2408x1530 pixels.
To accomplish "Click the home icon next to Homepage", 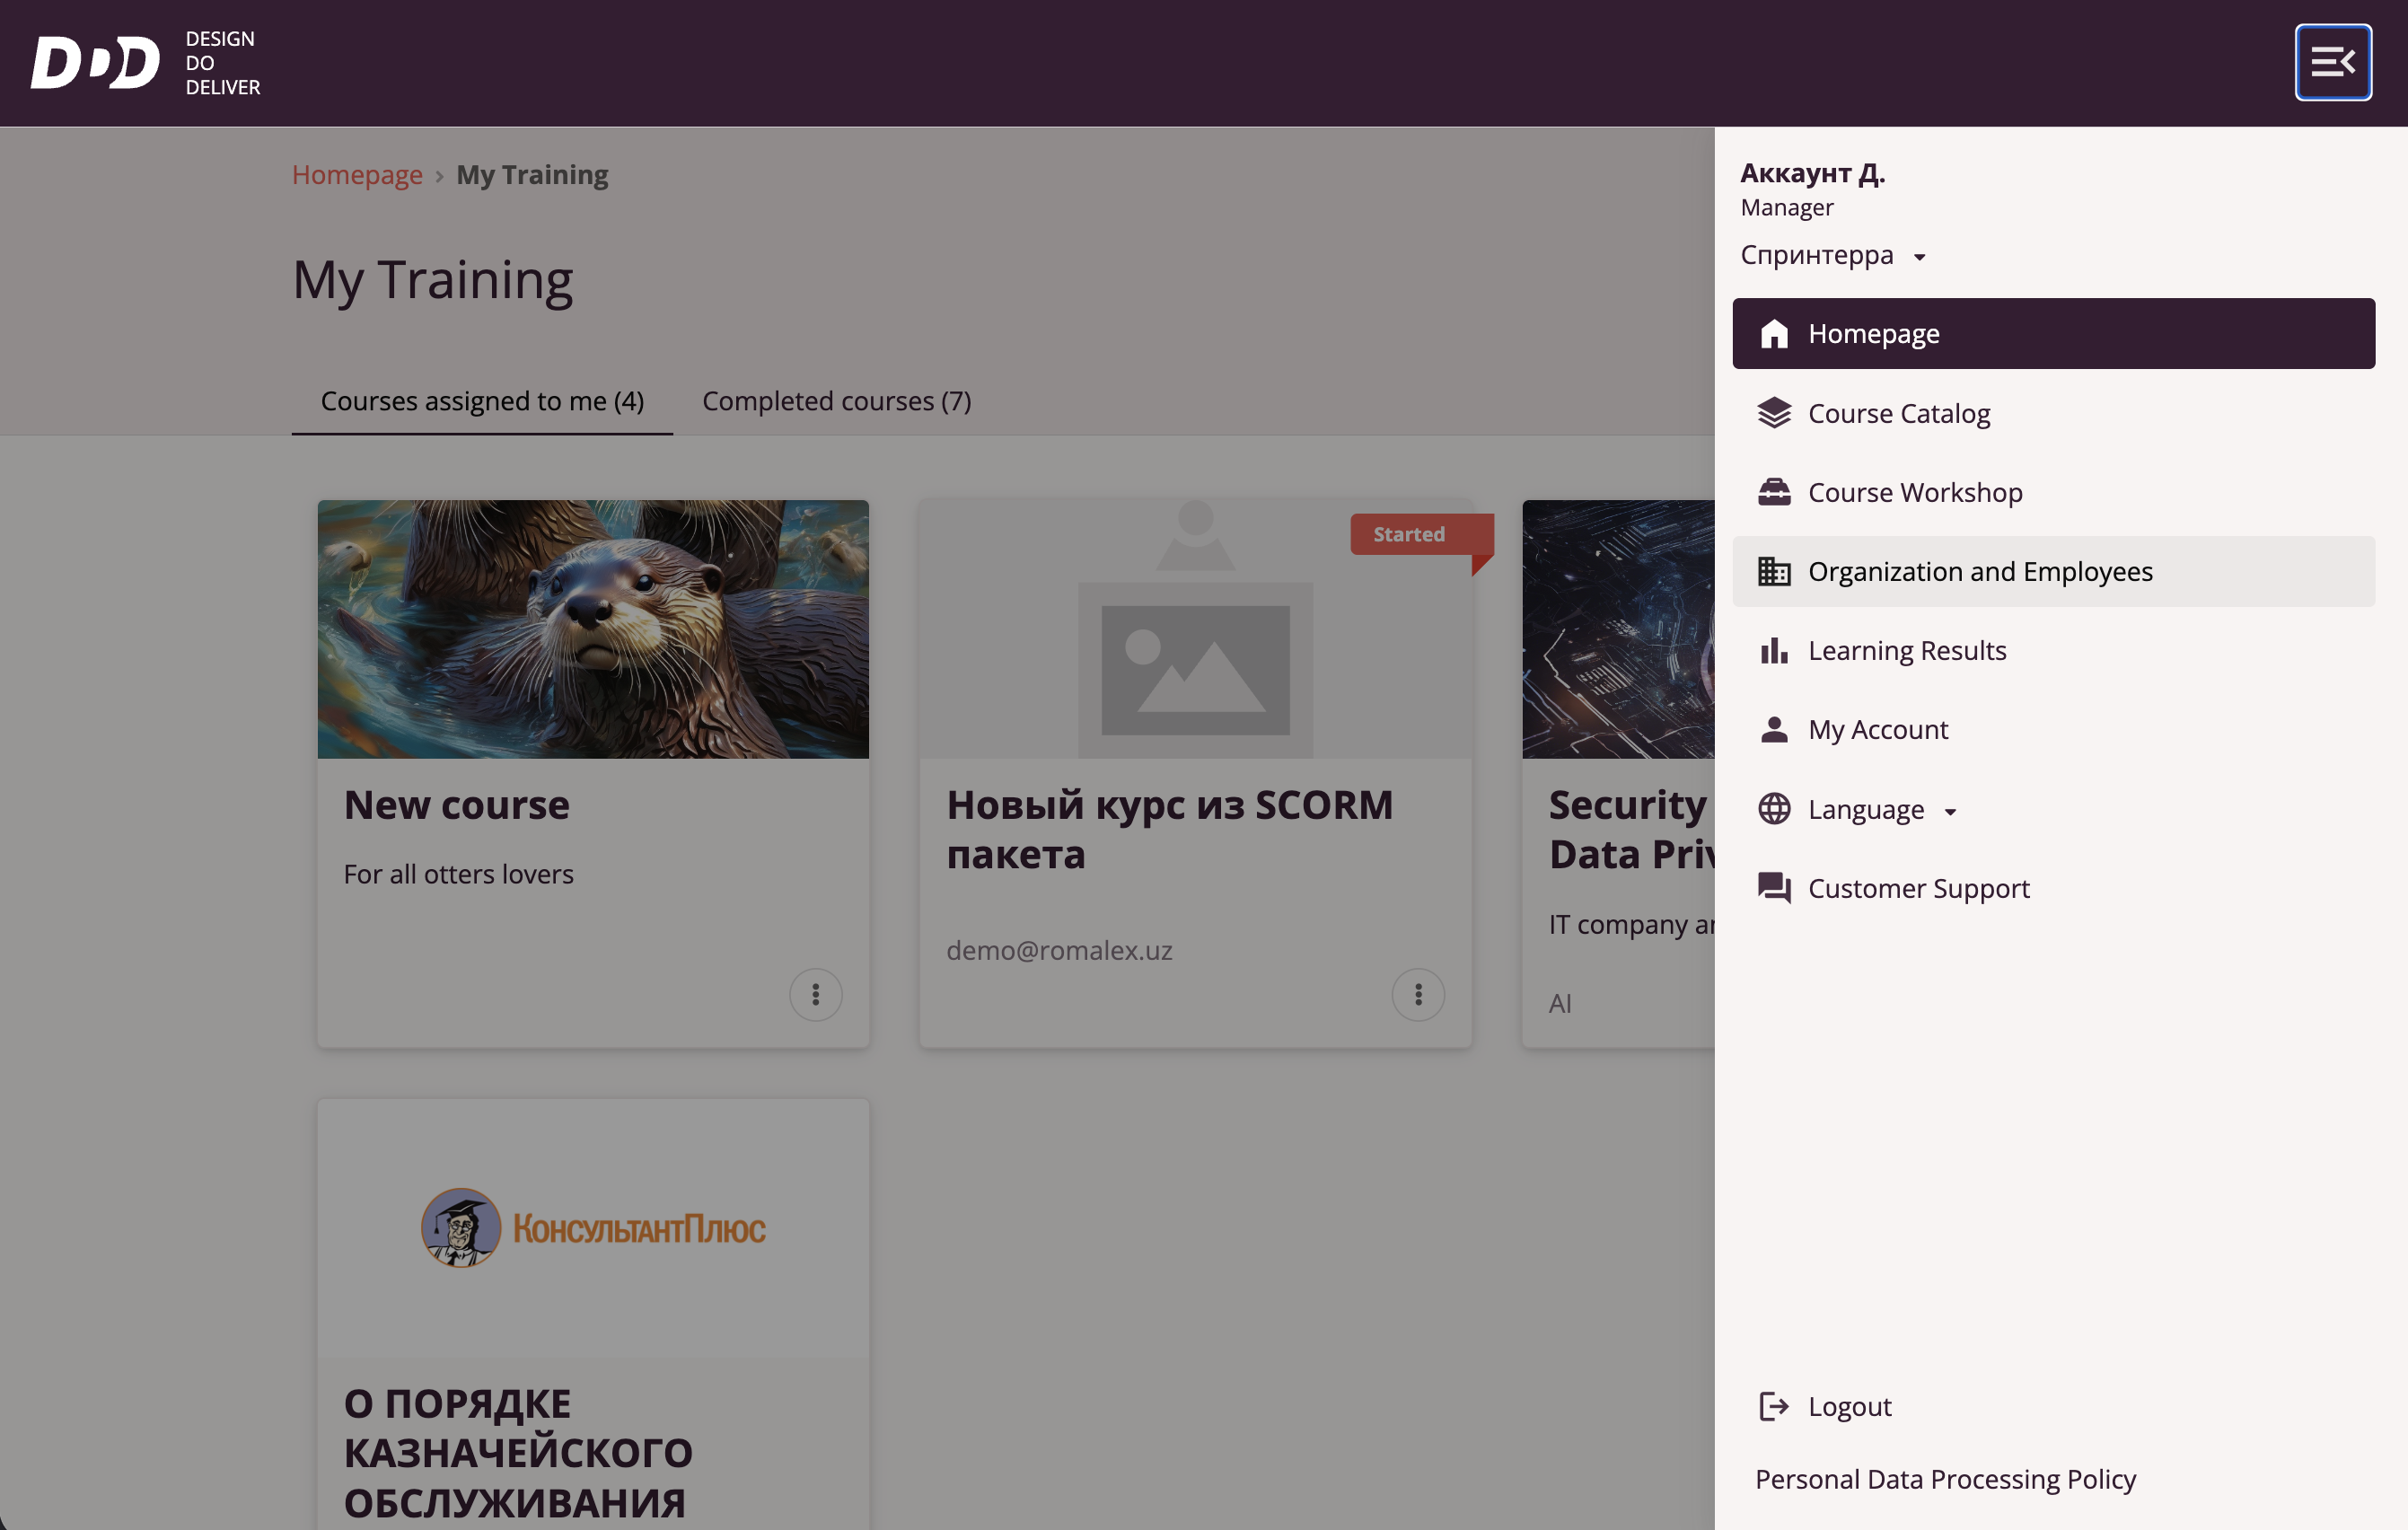I will pyautogui.click(x=1773, y=333).
